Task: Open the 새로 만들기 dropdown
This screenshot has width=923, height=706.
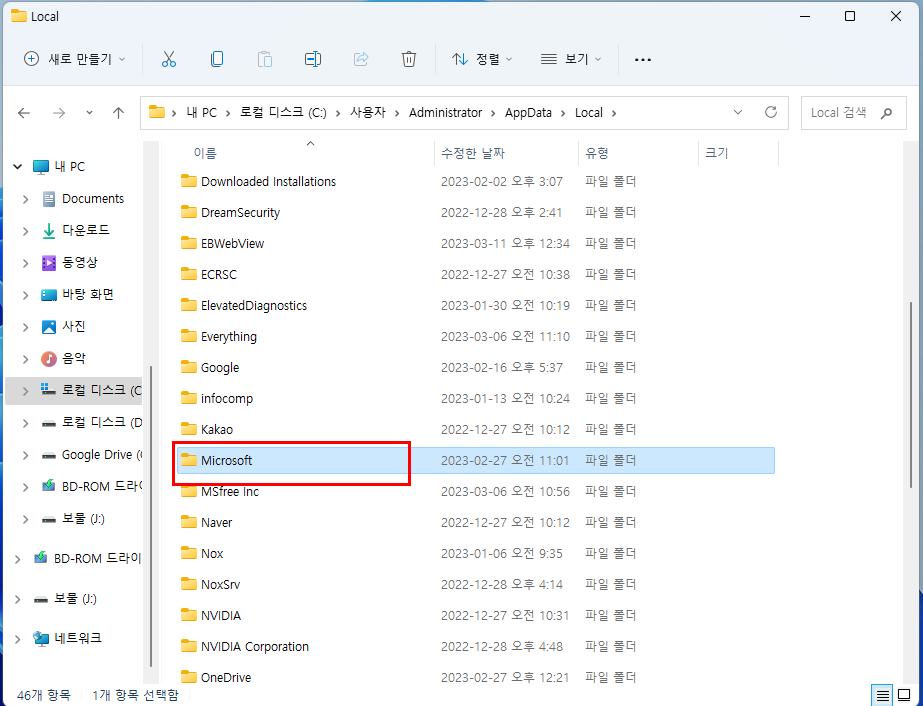Action: (x=74, y=59)
